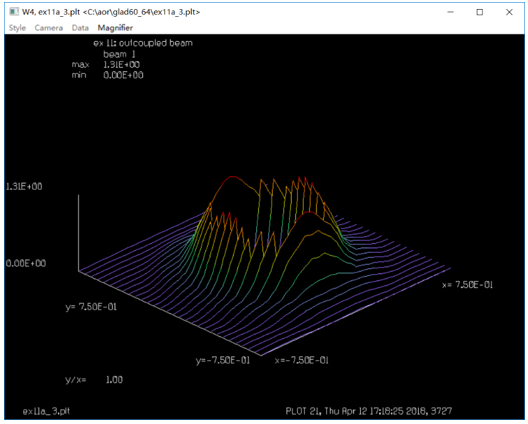Click the x=-7.50E-01 axis label

click(x=302, y=360)
